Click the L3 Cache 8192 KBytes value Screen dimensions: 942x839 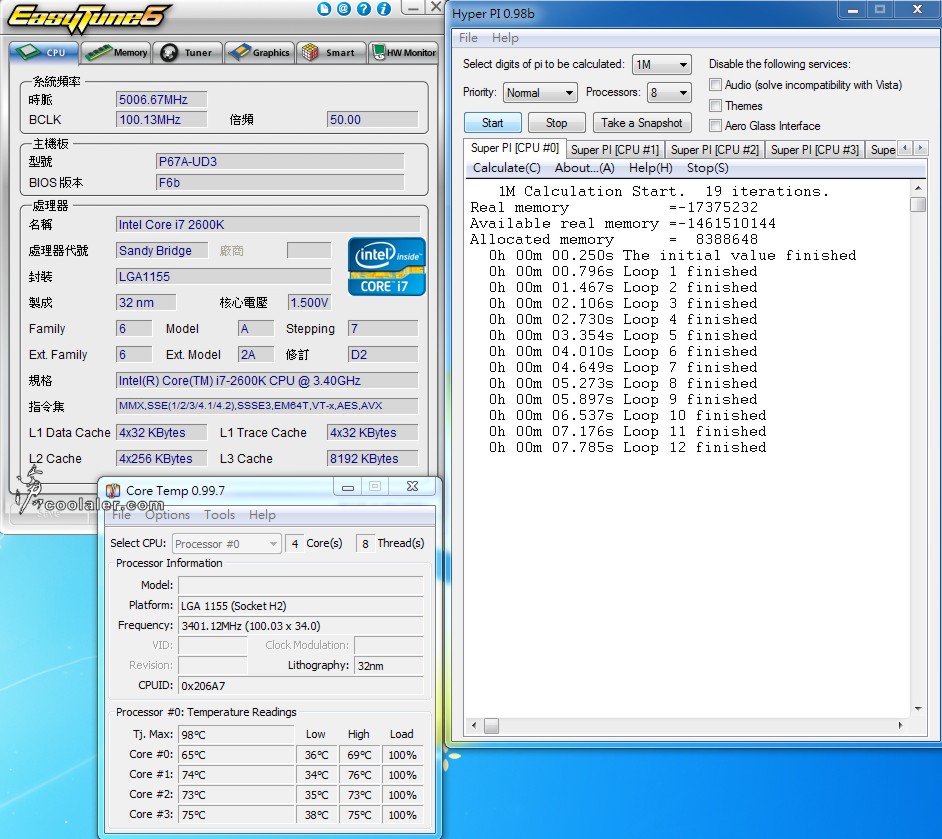click(x=372, y=459)
